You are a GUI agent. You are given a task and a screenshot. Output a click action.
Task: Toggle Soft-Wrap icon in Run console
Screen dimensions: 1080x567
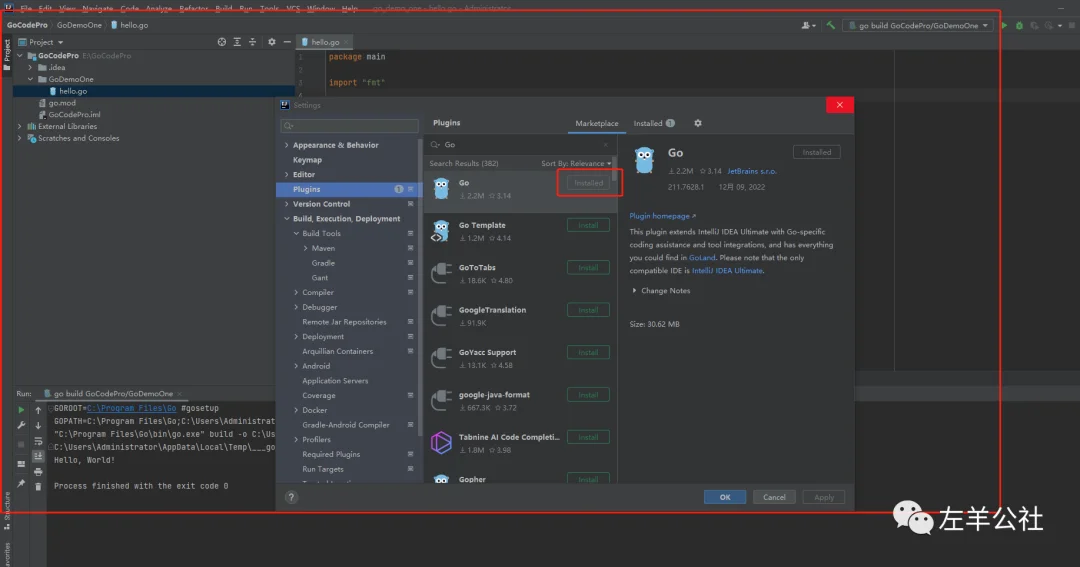pos(38,441)
